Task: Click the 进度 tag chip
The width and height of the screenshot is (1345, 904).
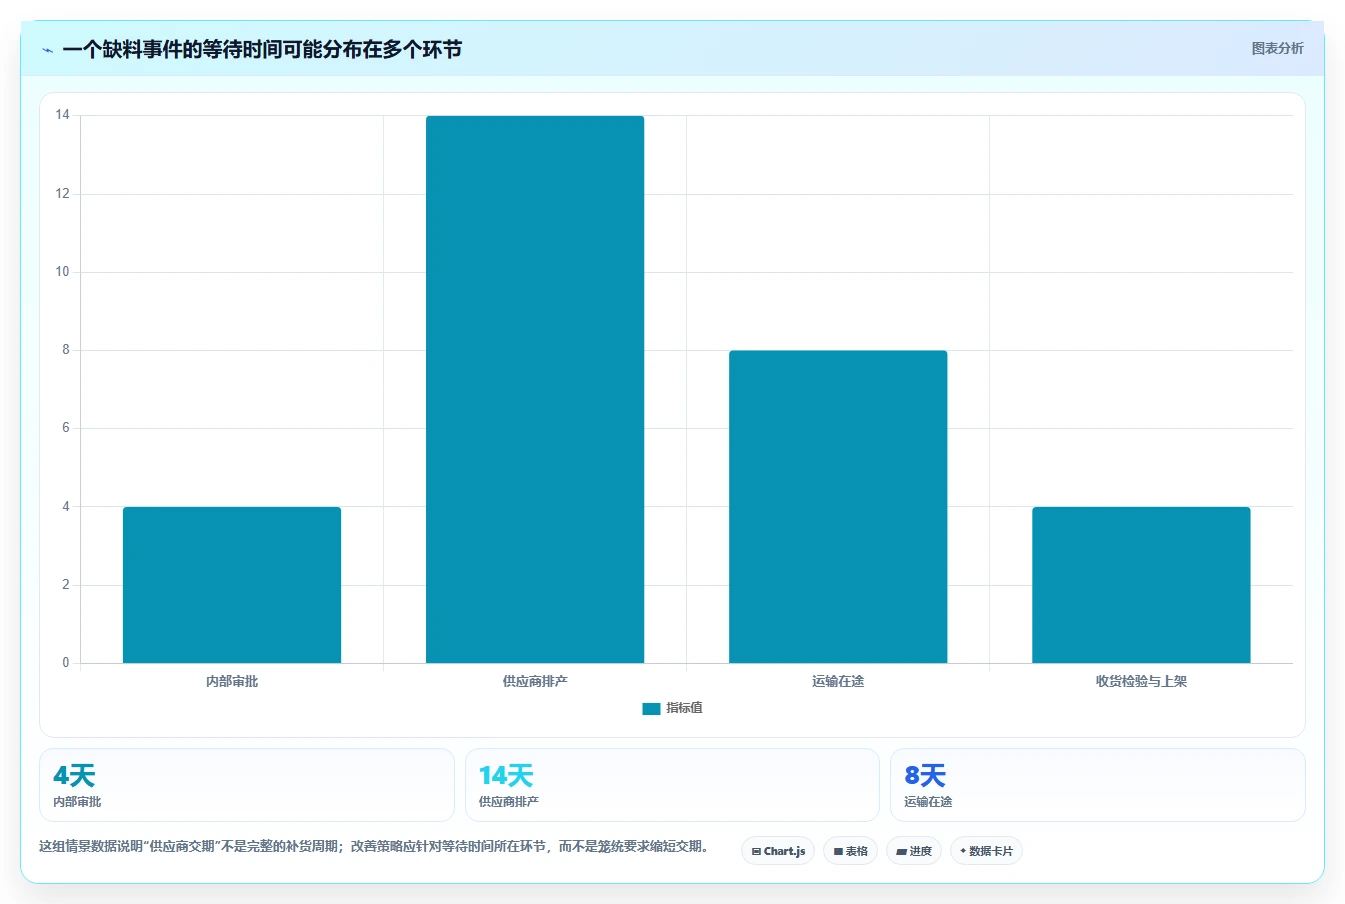Action: [914, 851]
